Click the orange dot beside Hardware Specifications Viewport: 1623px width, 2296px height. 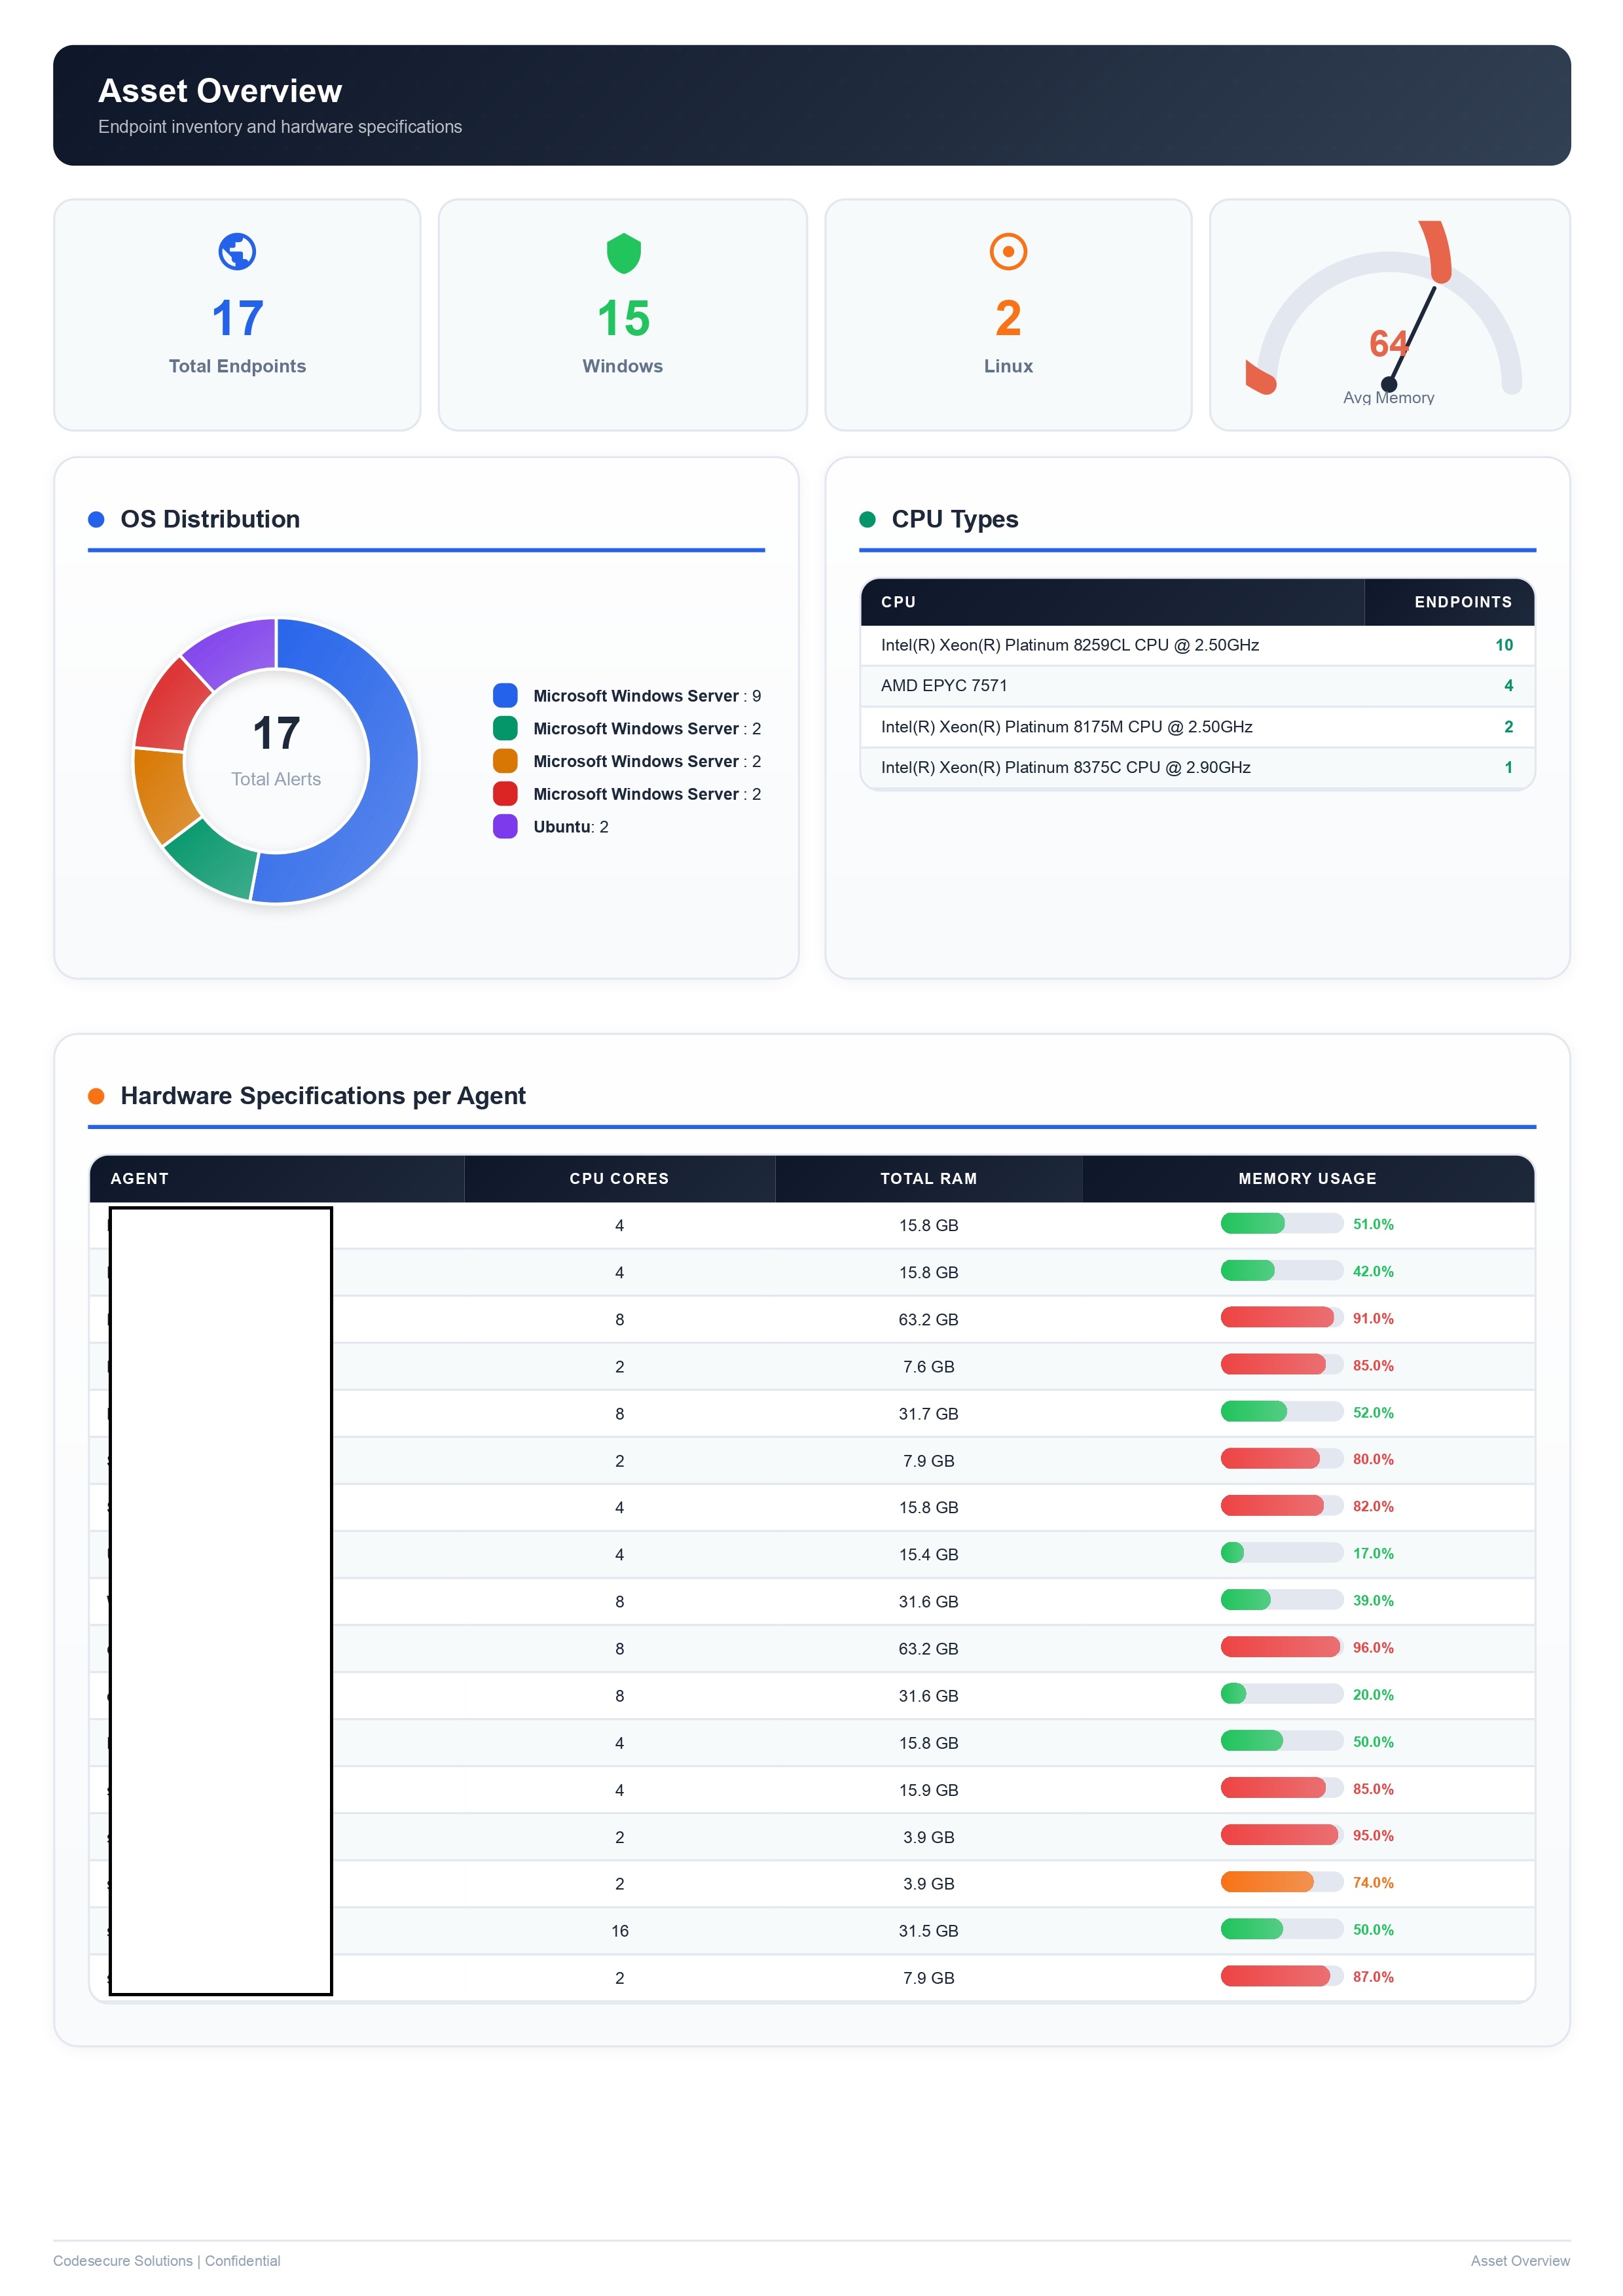pyautogui.click(x=98, y=1096)
